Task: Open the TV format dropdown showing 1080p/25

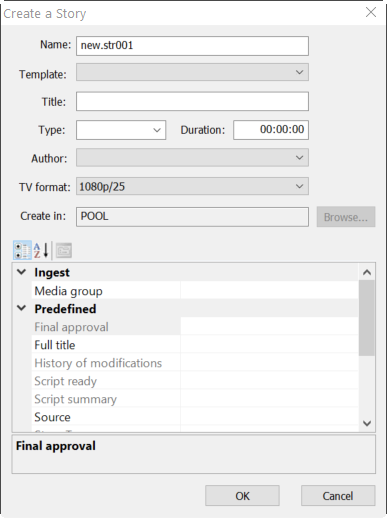Action: point(192,186)
